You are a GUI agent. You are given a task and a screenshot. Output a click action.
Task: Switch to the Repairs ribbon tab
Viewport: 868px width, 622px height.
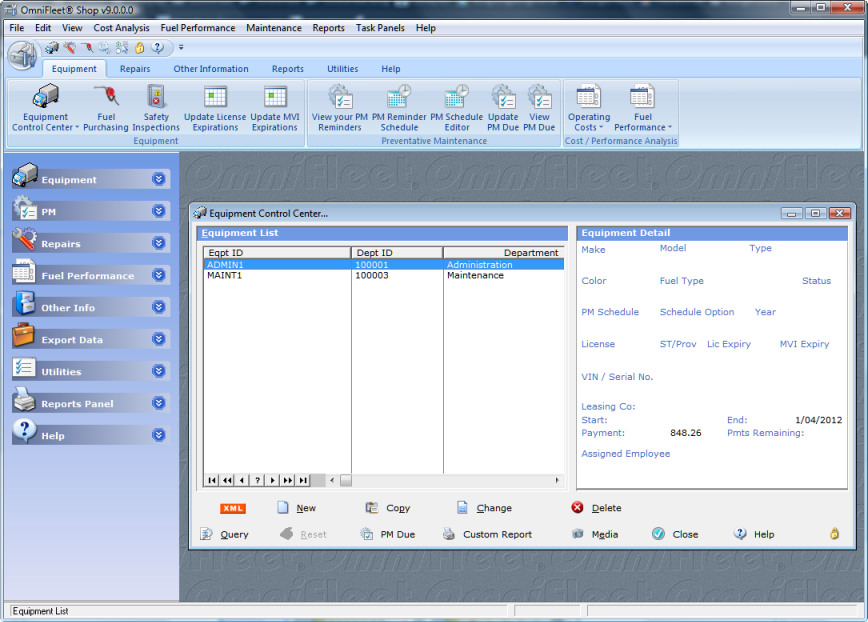[x=135, y=69]
